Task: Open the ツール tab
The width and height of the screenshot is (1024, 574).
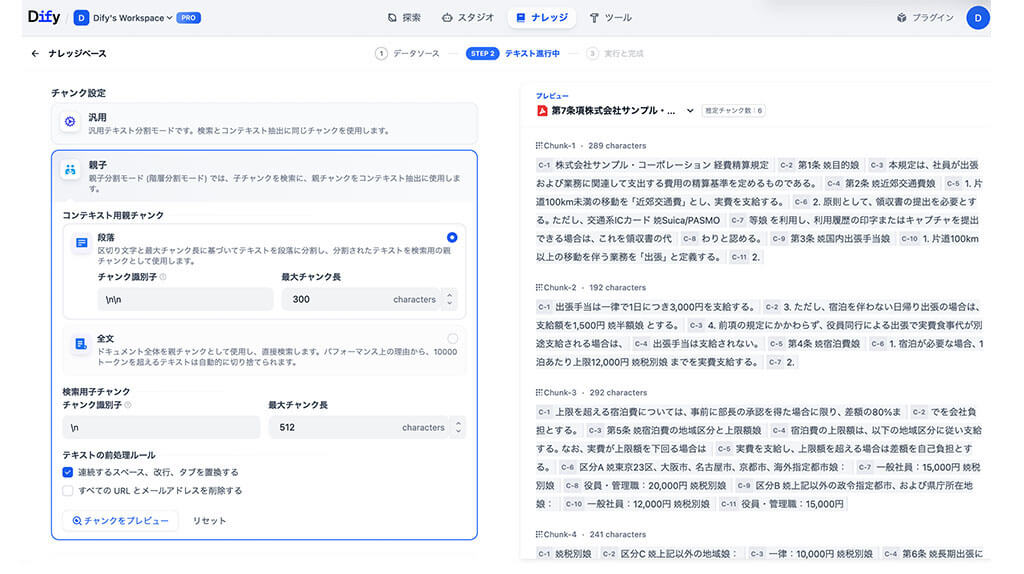Action: (x=610, y=18)
